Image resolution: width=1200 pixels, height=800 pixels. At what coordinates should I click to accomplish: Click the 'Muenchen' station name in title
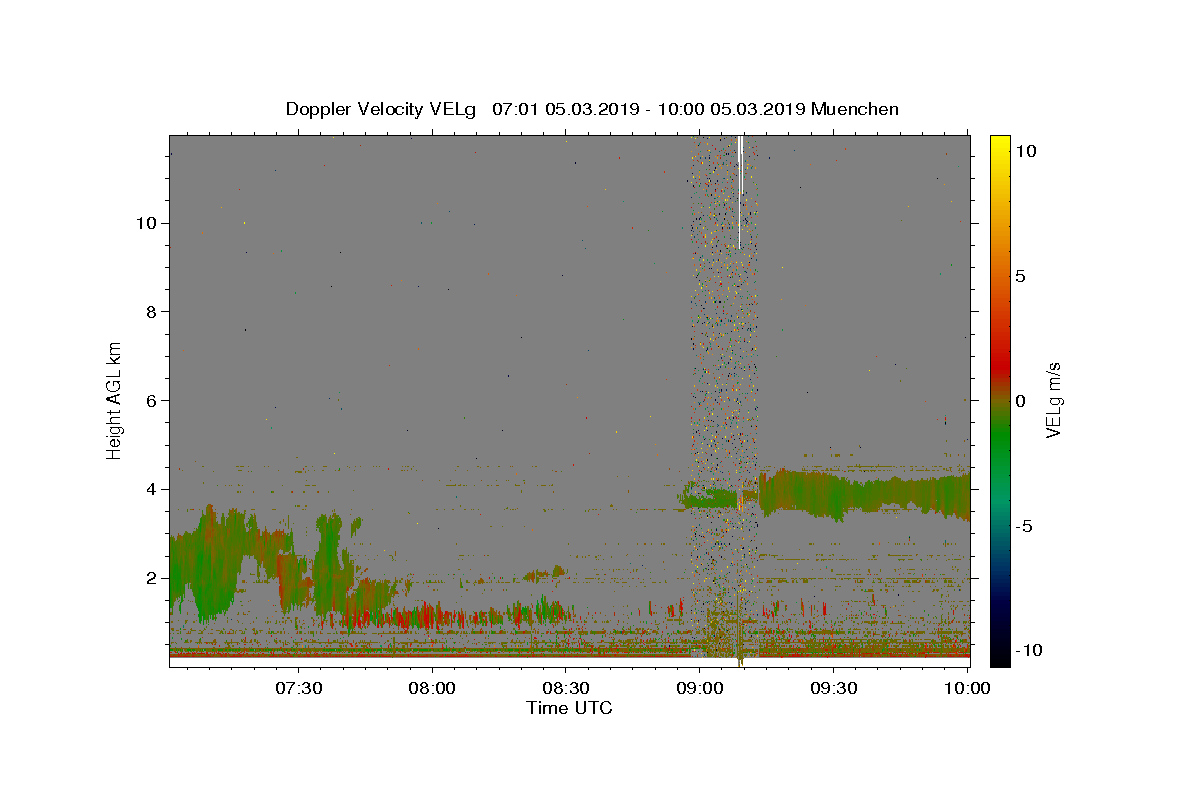point(855,109)
